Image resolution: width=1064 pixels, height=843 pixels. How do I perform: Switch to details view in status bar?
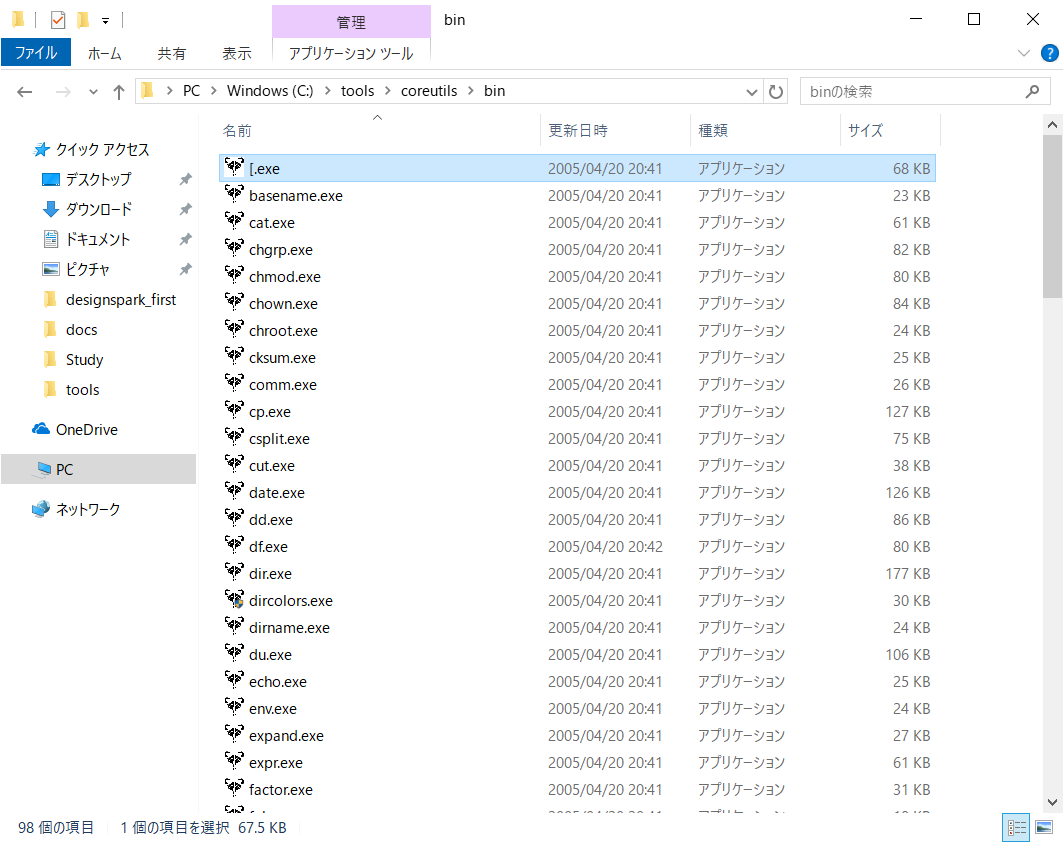1016,827
